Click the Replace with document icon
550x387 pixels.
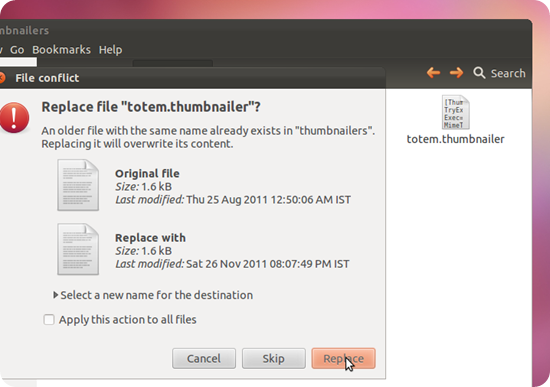tap(78, 249)
